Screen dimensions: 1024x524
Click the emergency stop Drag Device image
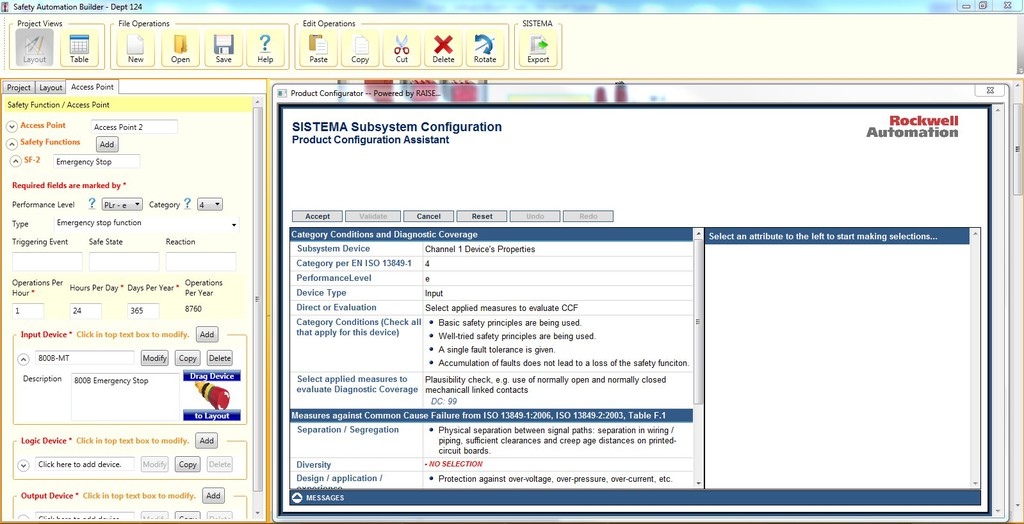pos(212,395)
